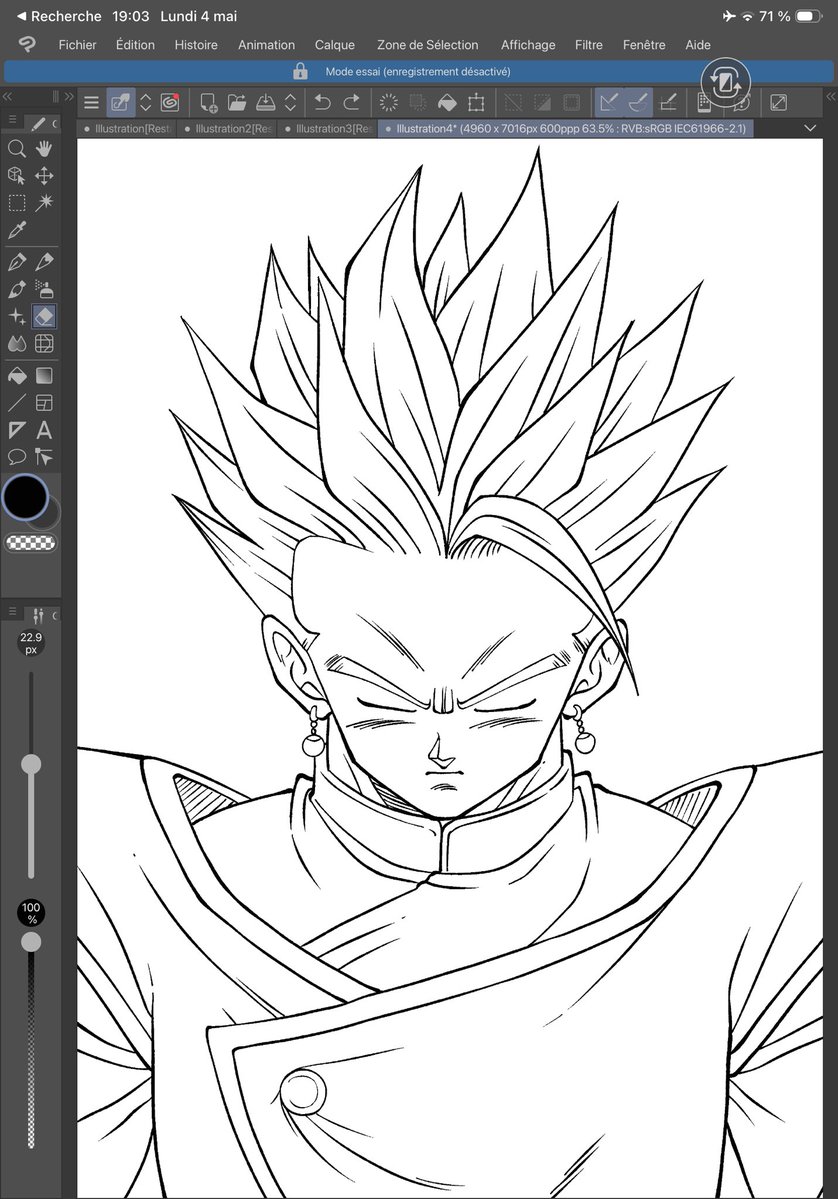
Task: Select the Gradient tool
Action: click(x=44, y=375)
